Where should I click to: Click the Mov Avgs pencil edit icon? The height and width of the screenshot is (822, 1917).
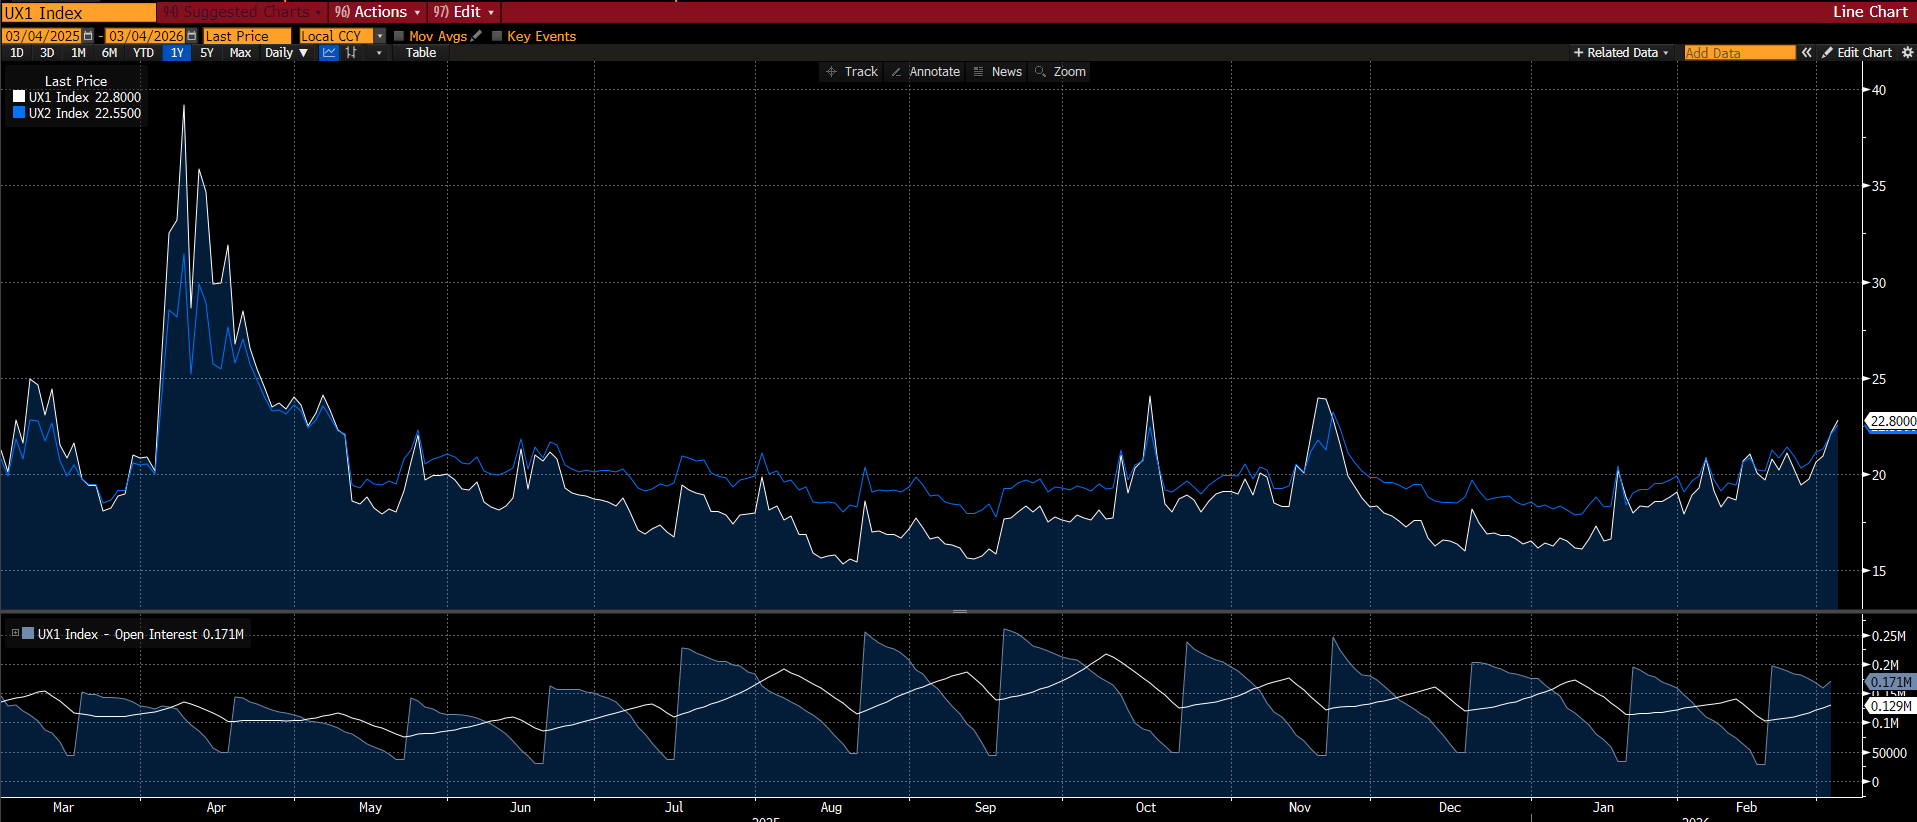[477, 36]
